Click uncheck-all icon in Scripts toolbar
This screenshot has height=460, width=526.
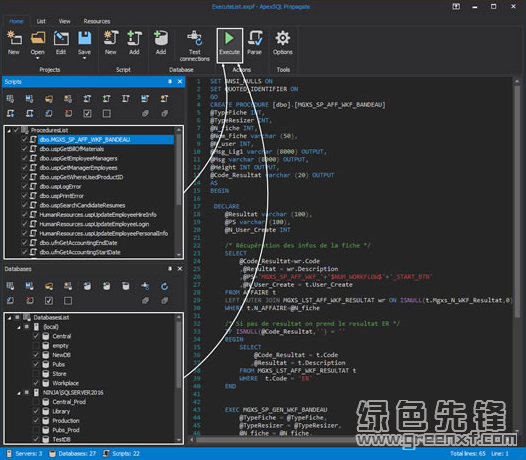[107, 113]
